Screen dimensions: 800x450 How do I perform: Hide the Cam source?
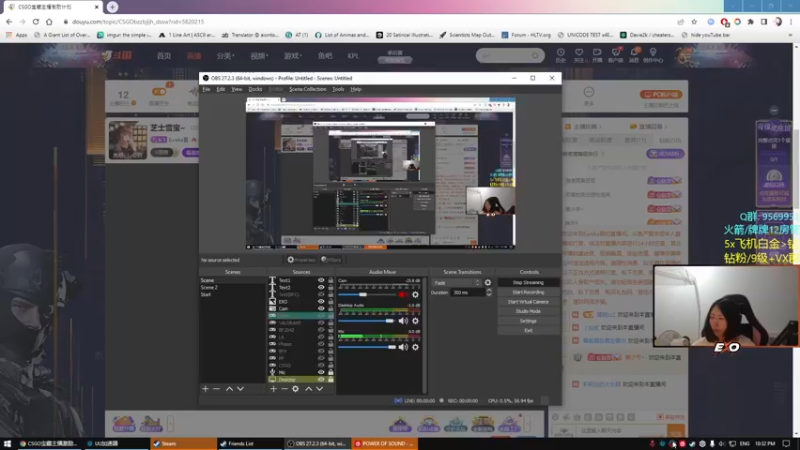point(321,309)
